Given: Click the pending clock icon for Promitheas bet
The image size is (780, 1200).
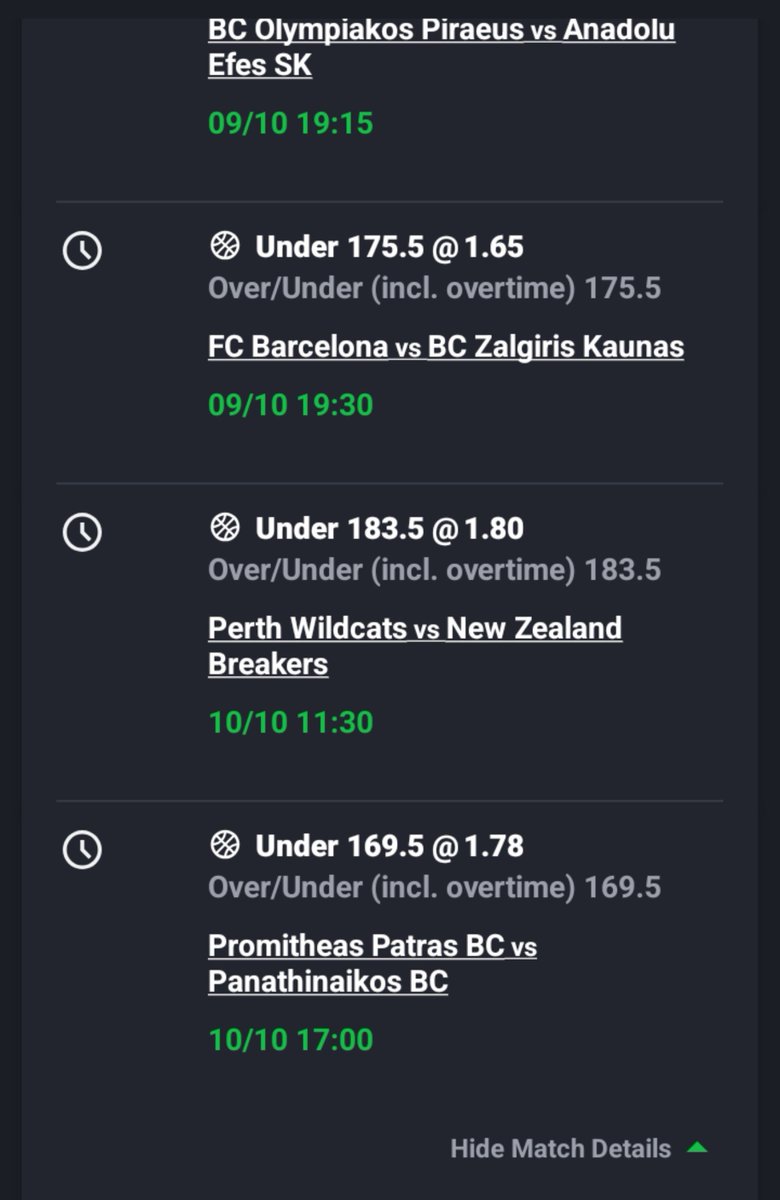Looking at the screenshot, I should tap(82, 849).
